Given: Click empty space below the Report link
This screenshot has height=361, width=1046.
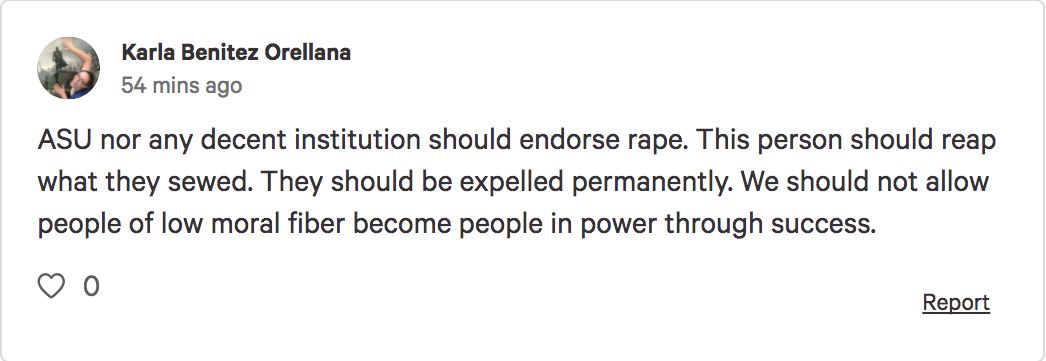Looking at the screenshot, I should [956, 337].
